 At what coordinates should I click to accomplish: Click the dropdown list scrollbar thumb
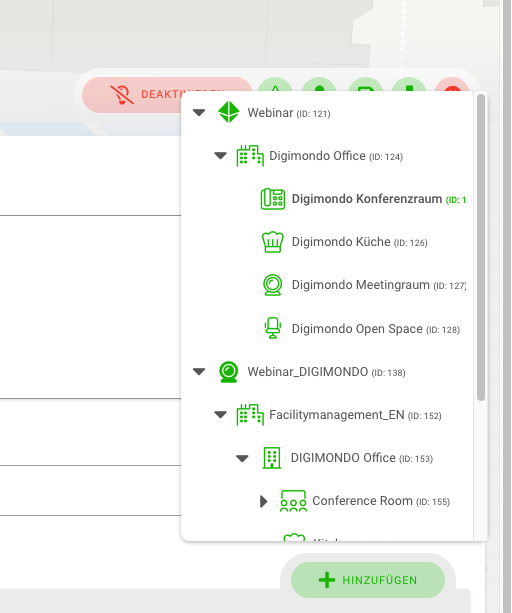[x=481, y=247]
